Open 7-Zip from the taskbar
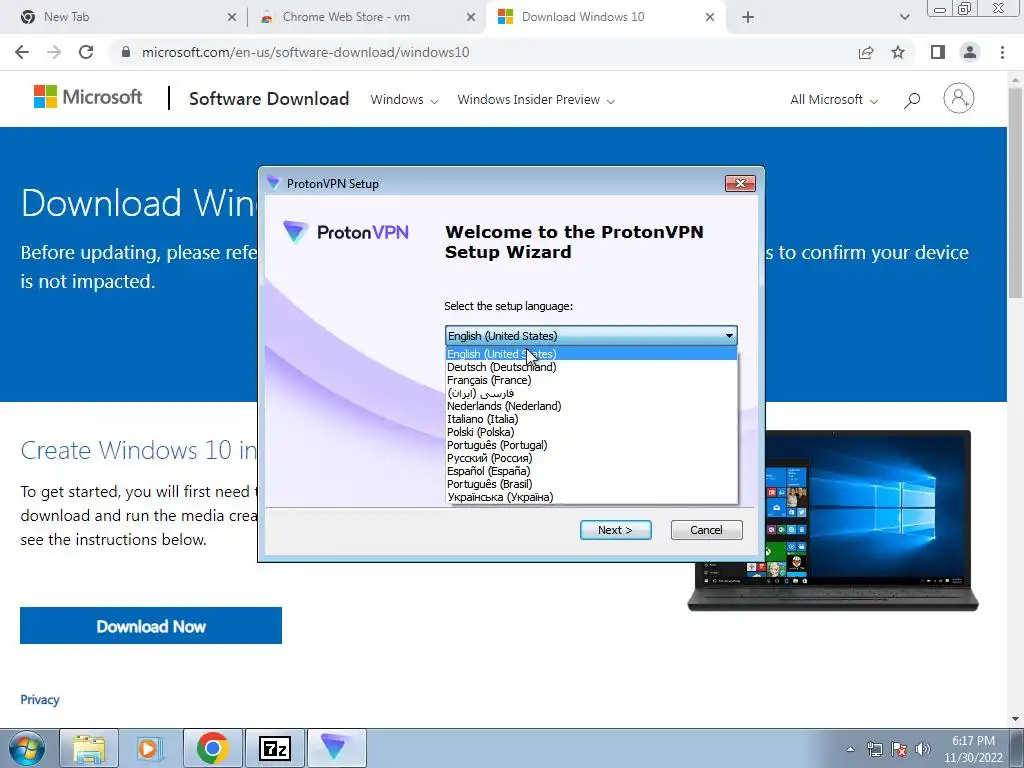The image size is (1024, 768). pos(275,748)
